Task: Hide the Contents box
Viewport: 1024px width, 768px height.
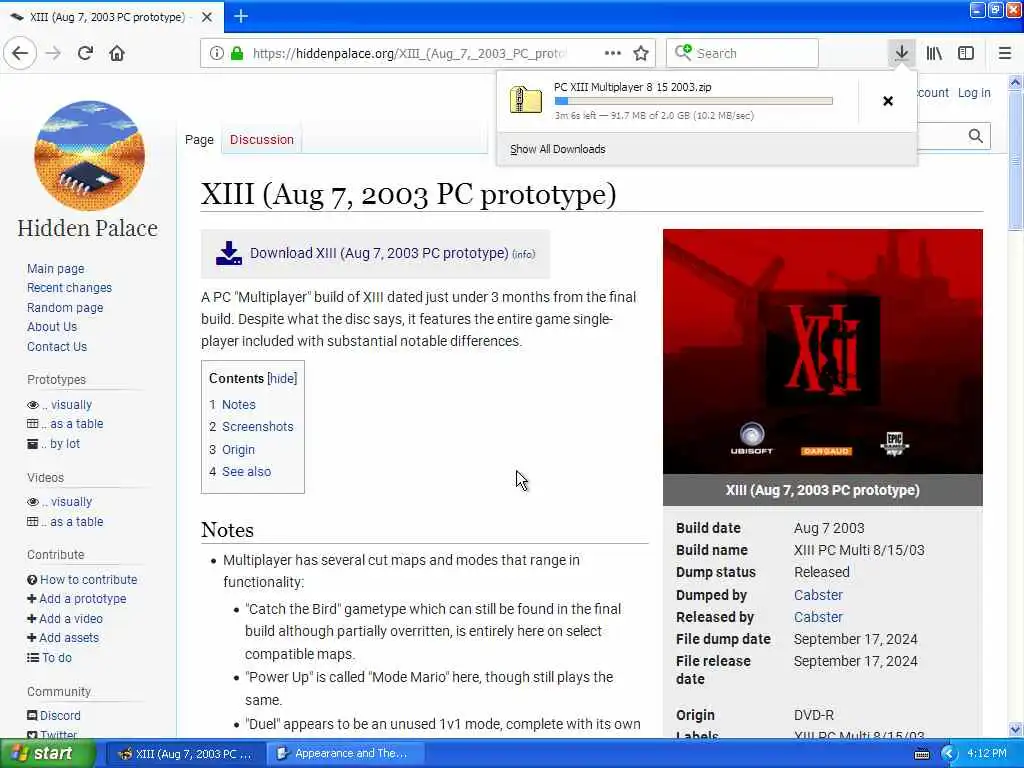Action: 282,379
